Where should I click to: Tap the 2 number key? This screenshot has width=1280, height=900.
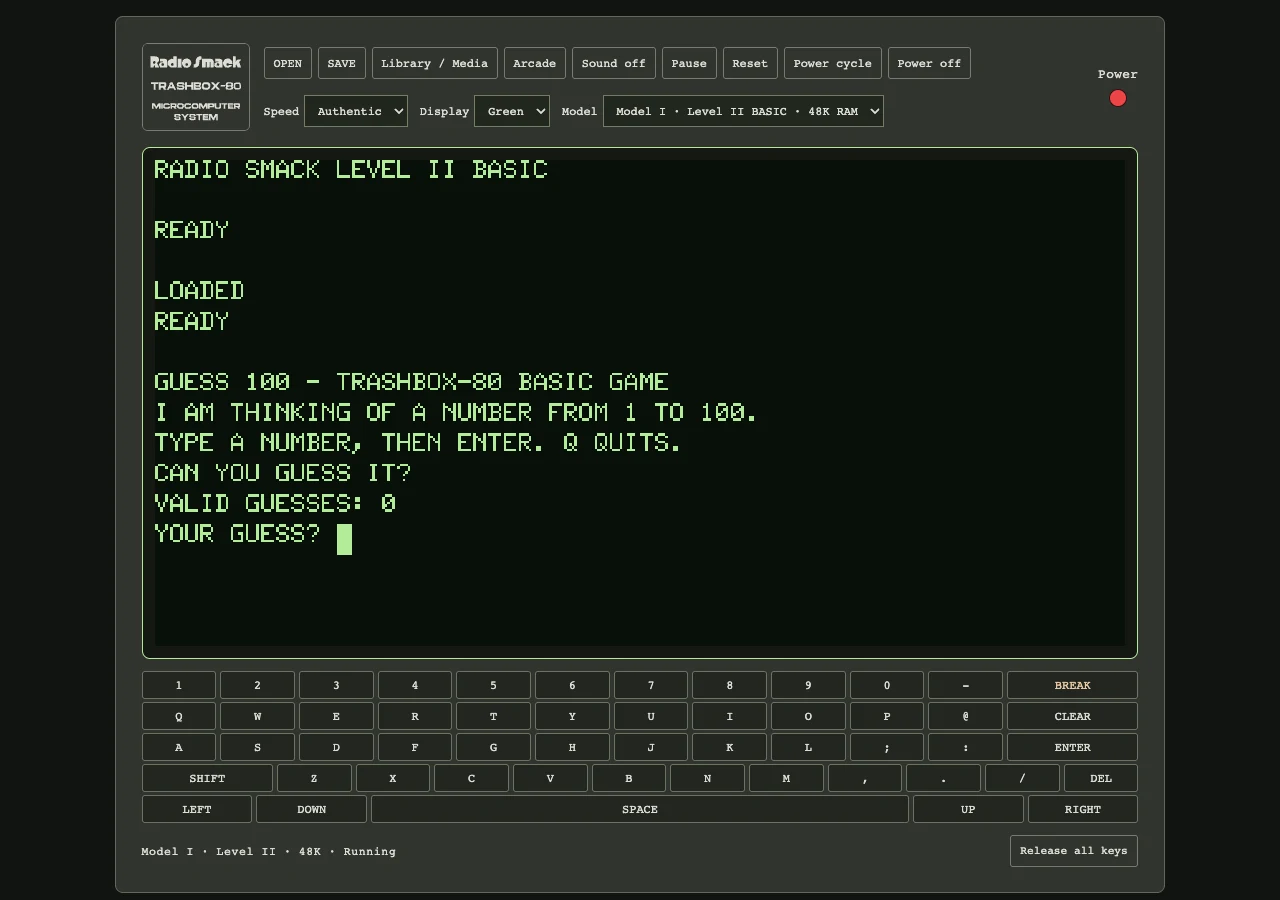pos(257,685)
